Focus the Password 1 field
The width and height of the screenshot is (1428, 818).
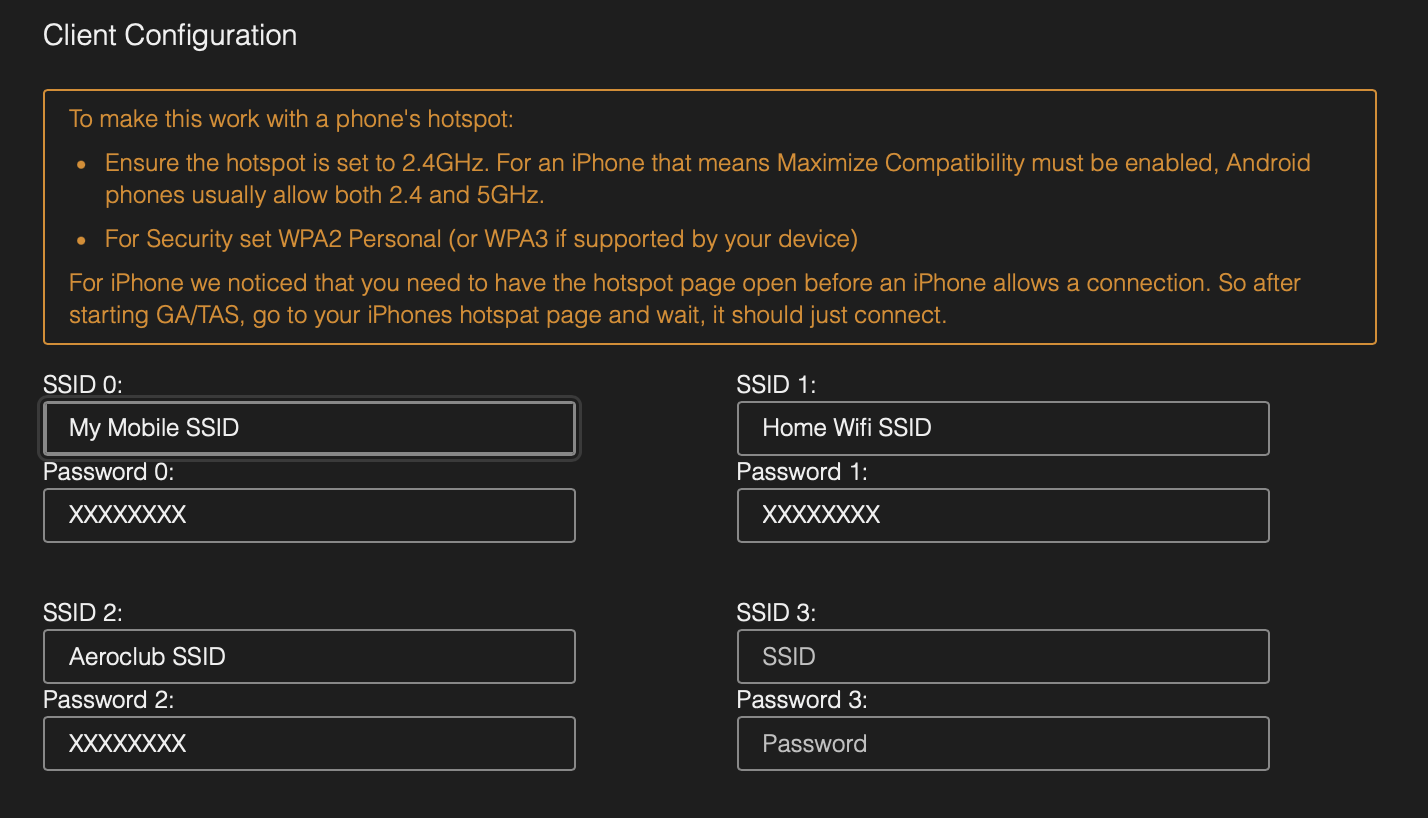pyautogui.click(x=1003, y=515)
